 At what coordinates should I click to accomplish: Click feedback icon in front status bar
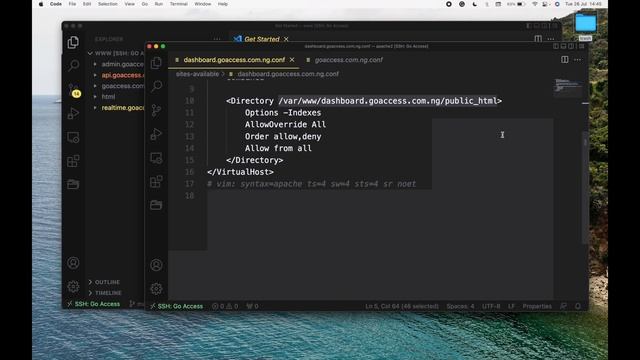(x=563, y=306)
